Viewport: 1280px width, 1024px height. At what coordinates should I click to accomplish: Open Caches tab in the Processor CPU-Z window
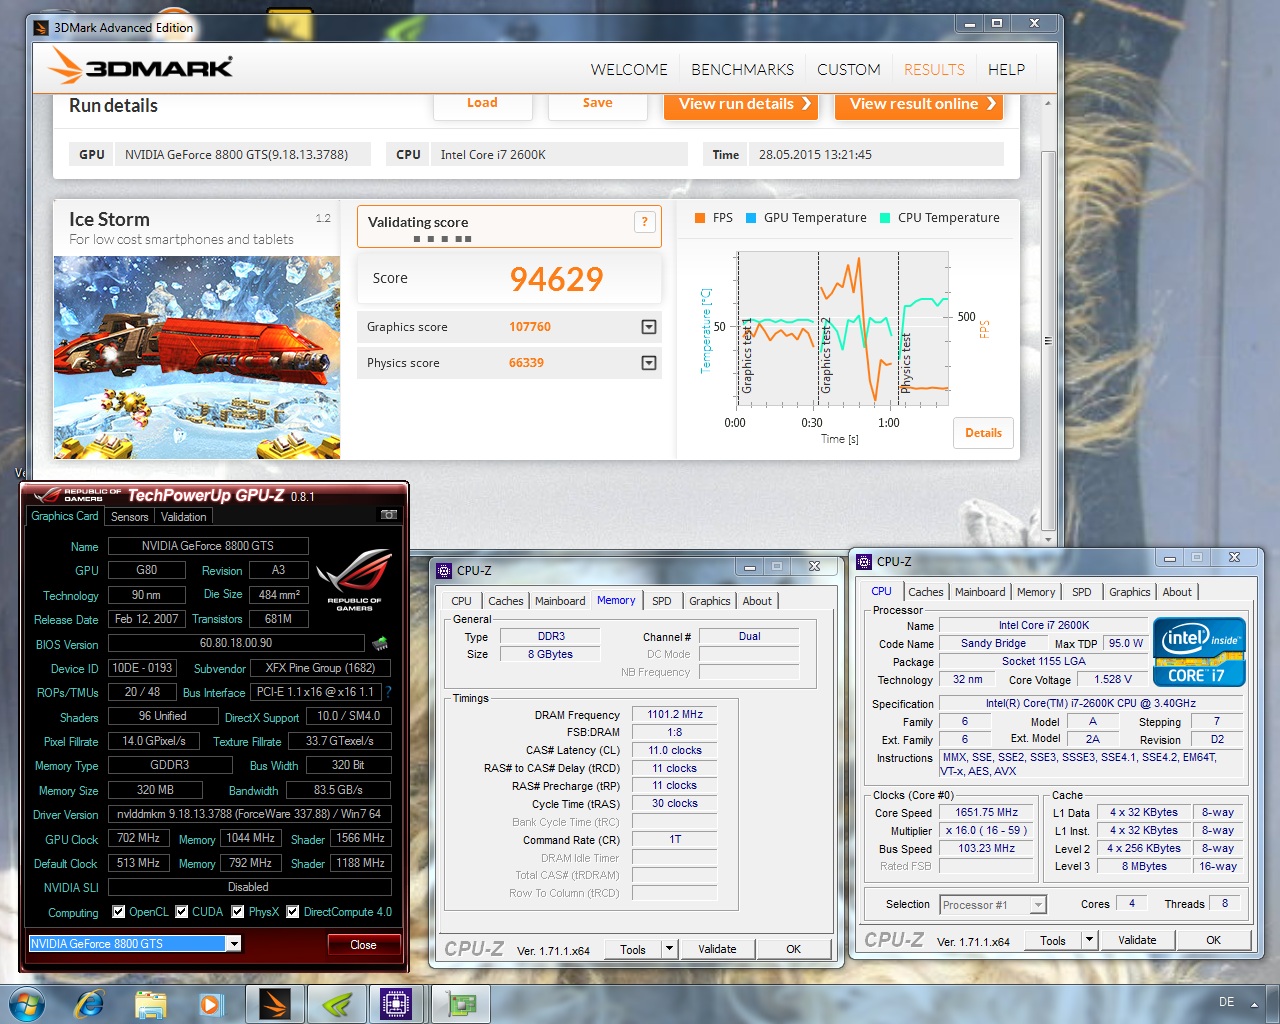926,592
